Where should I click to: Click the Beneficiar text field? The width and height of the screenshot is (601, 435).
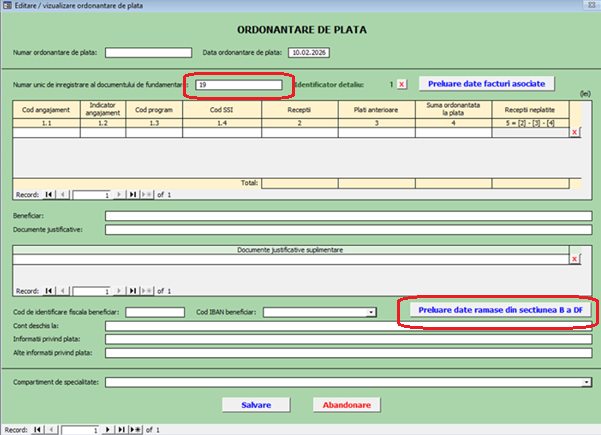pos(348,216)
